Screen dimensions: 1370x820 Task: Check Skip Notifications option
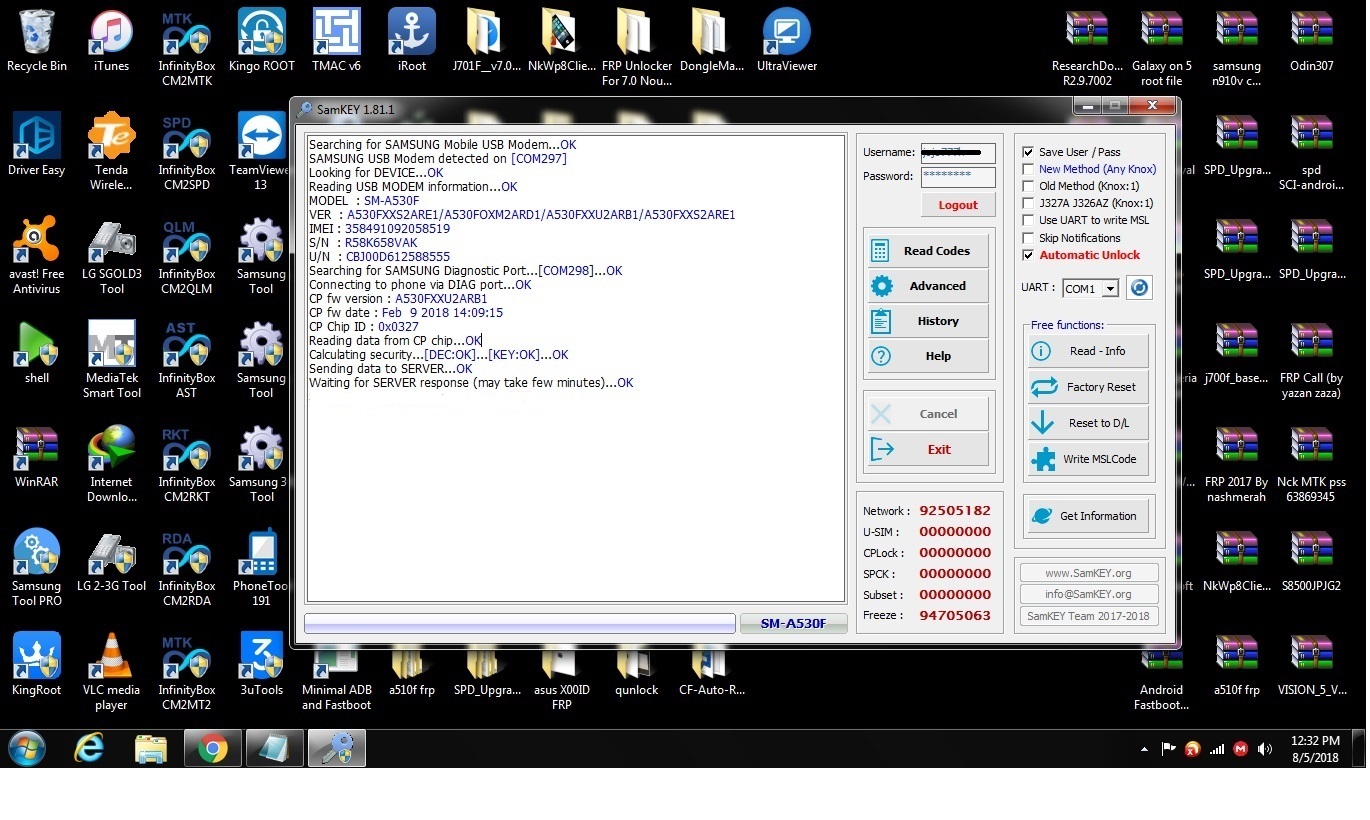click(x=1028, y=238)
